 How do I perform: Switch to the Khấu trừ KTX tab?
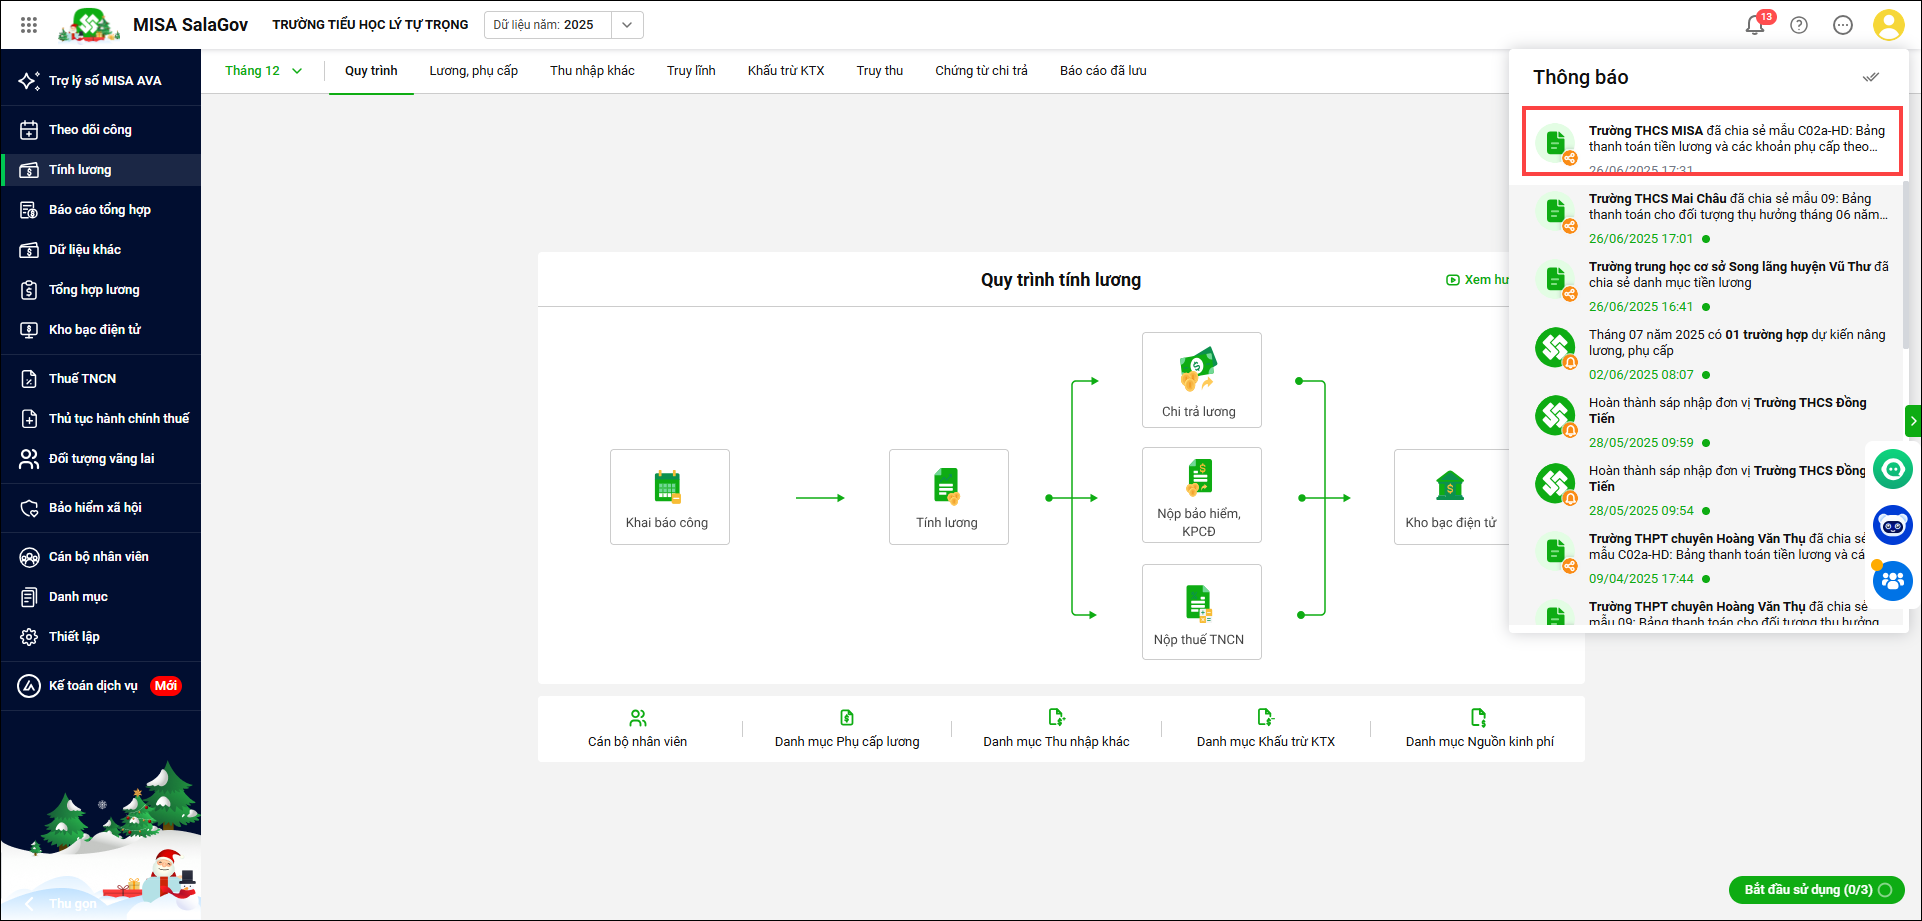tap(785, 71)
